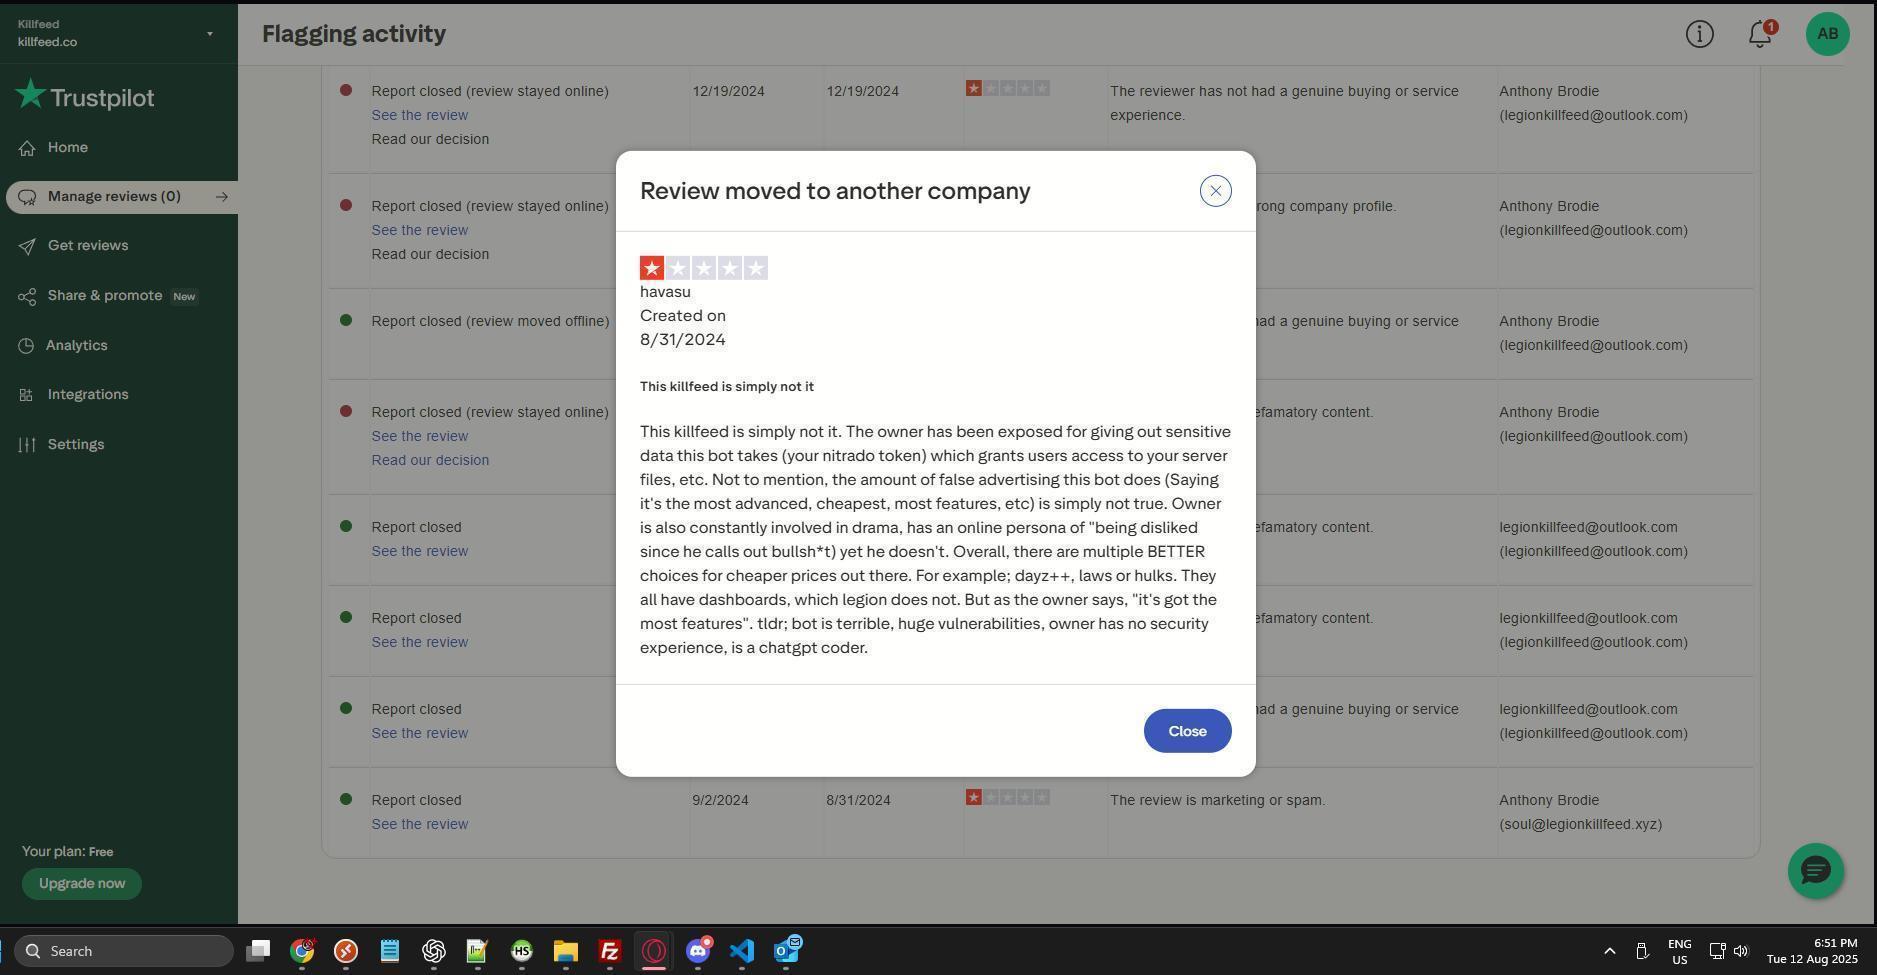Click the Trustpilot logo in the sidebar
The height and width of the screenshot is (975, 1877).
(85, 96)
